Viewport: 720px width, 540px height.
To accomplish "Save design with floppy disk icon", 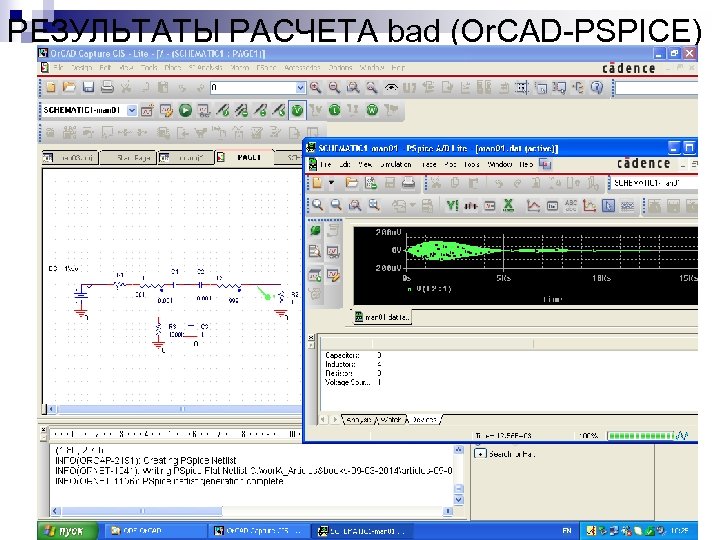I will click(x=88, y=87).
